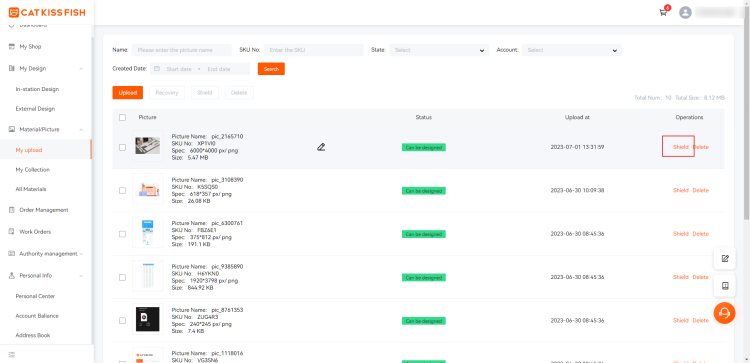Screen dimensions: 750x363
Task: Click the calendar icon in Created Date
Action: click(156, 69)
